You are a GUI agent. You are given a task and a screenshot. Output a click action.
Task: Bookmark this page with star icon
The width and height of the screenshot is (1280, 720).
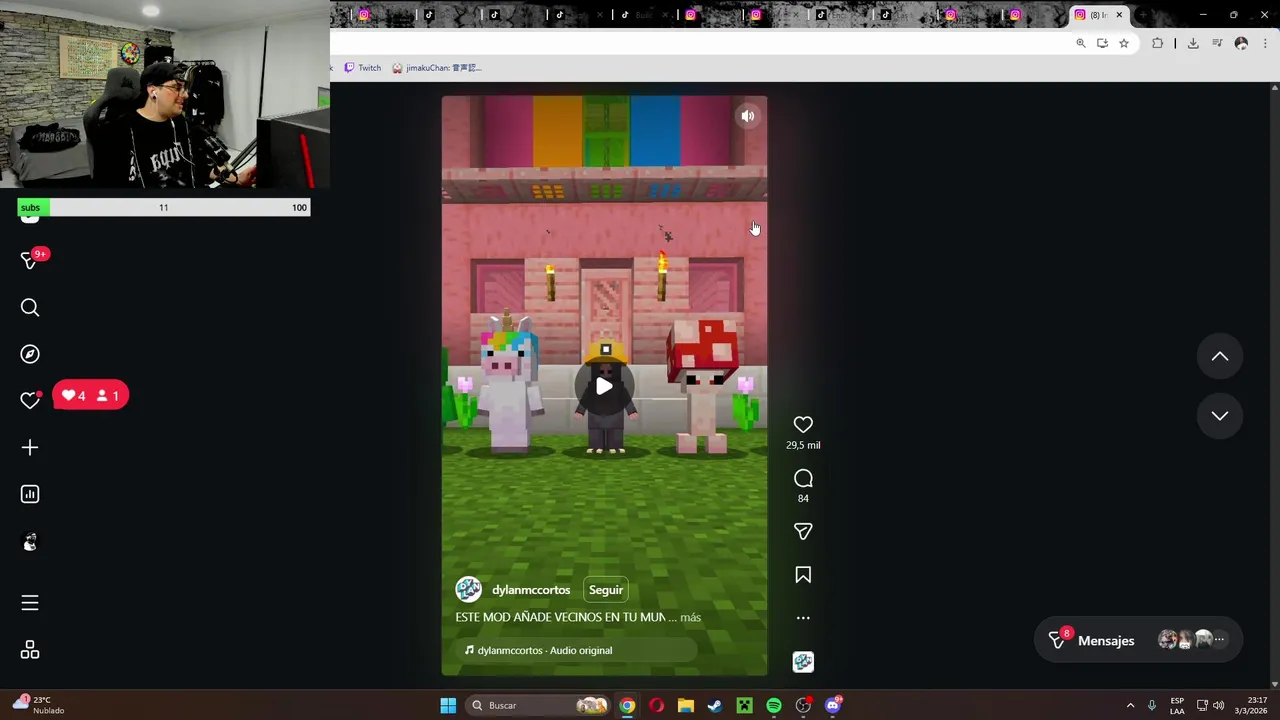[x=1124, y=44]
